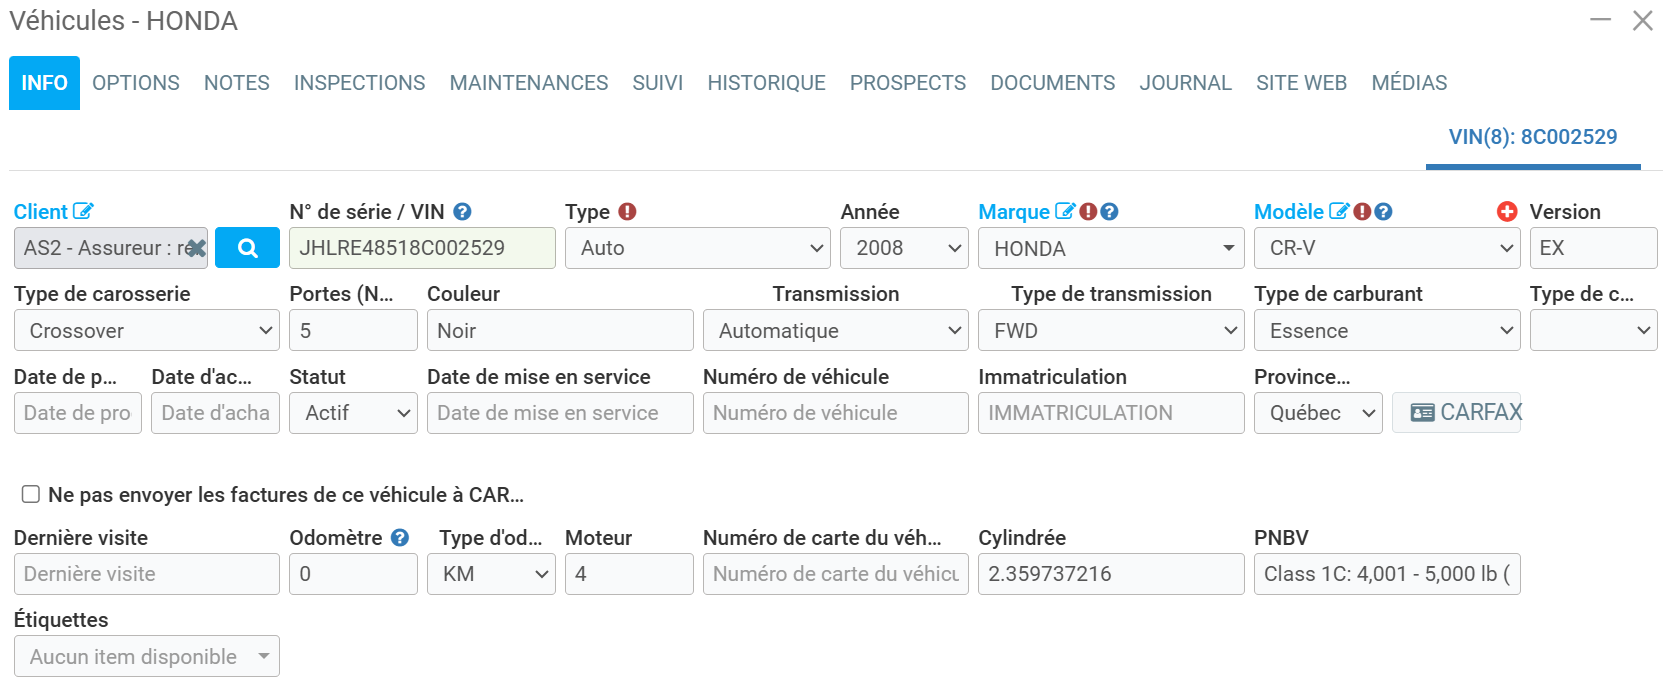Click the edit icon next to Client
Image resolution: width=1666 pixels, height=681 pixels.
83,211
